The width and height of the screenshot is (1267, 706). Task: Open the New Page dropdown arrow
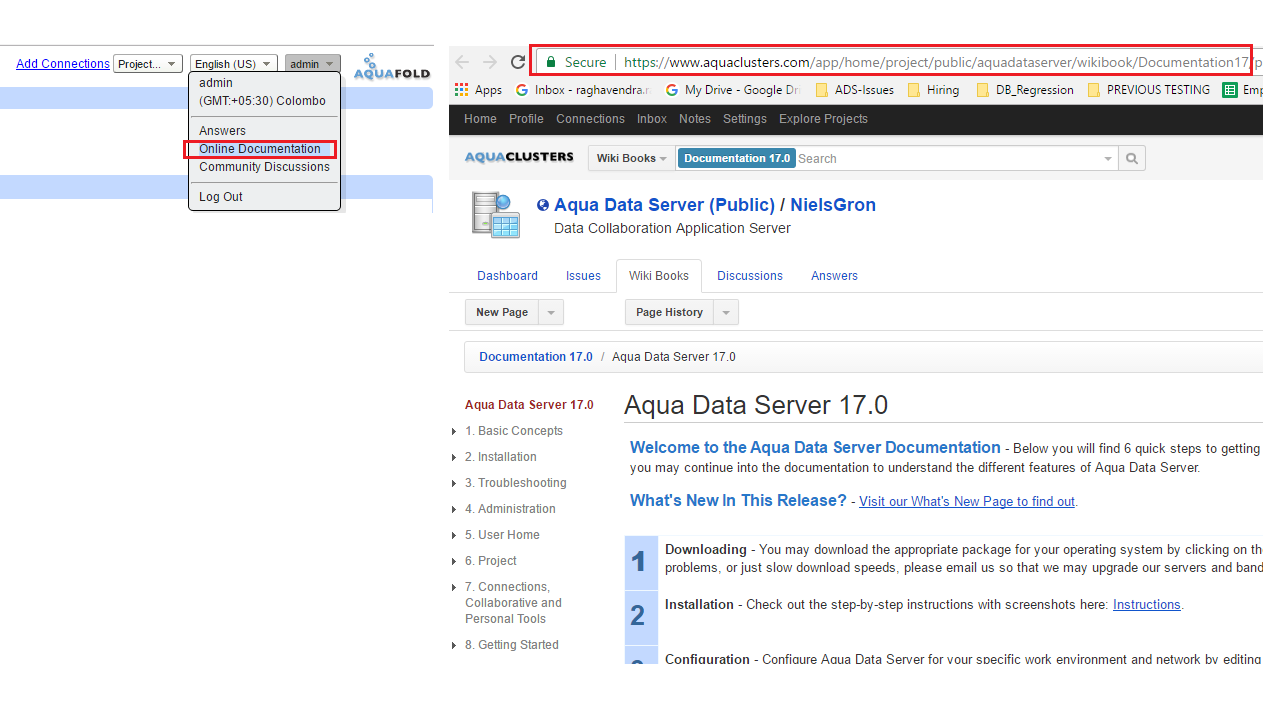(551, 312)
